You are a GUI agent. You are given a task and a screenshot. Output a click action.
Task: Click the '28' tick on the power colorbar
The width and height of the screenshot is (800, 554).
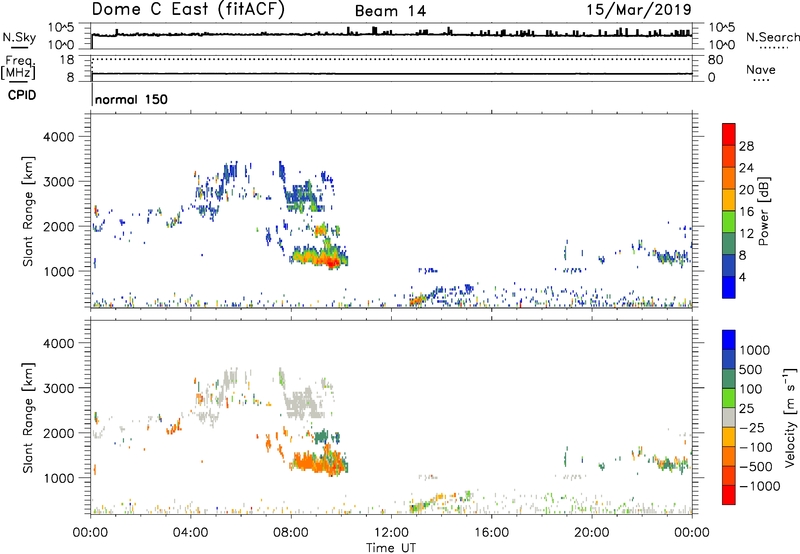[746, 146]
